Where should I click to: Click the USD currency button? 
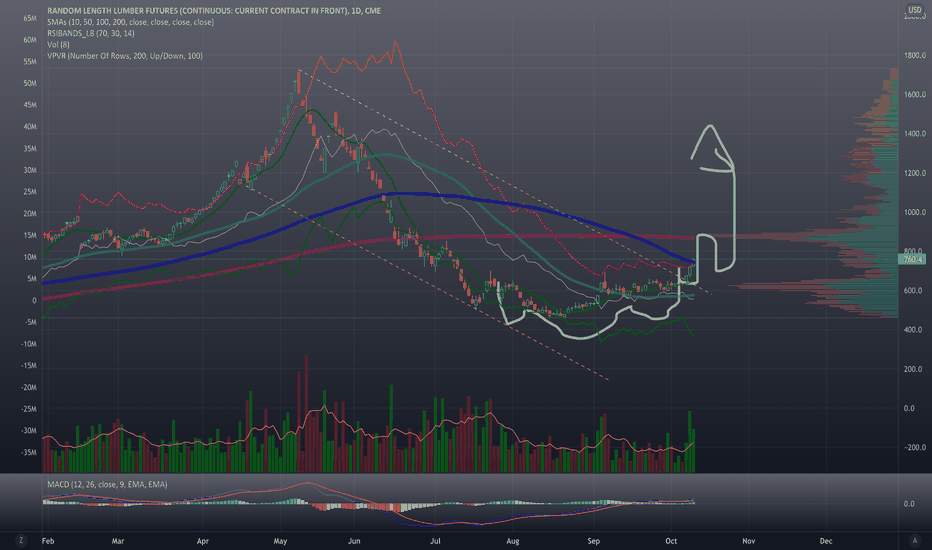point(914,10)
